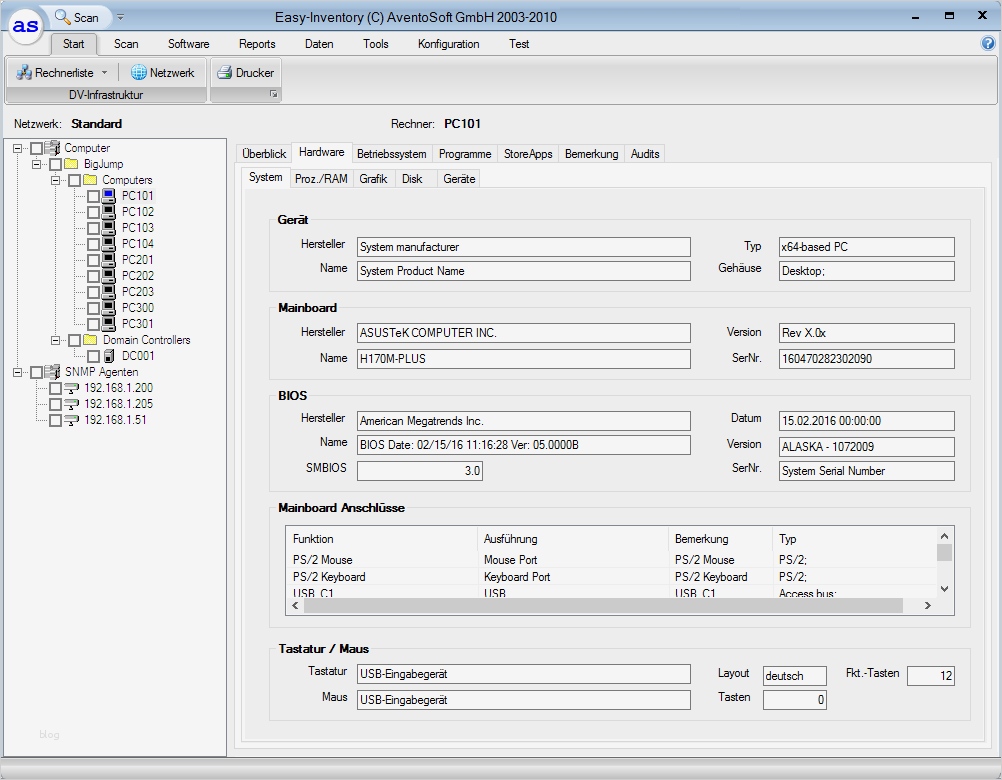Viewport: 1002px width, 780px height.
Task: Switch to the Betriebssystem tab
Action: (x=391, y=154)
